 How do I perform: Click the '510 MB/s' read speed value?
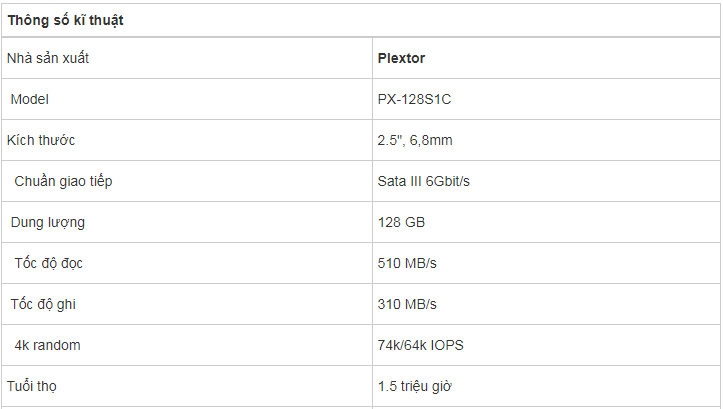click(x=407, y=263)
